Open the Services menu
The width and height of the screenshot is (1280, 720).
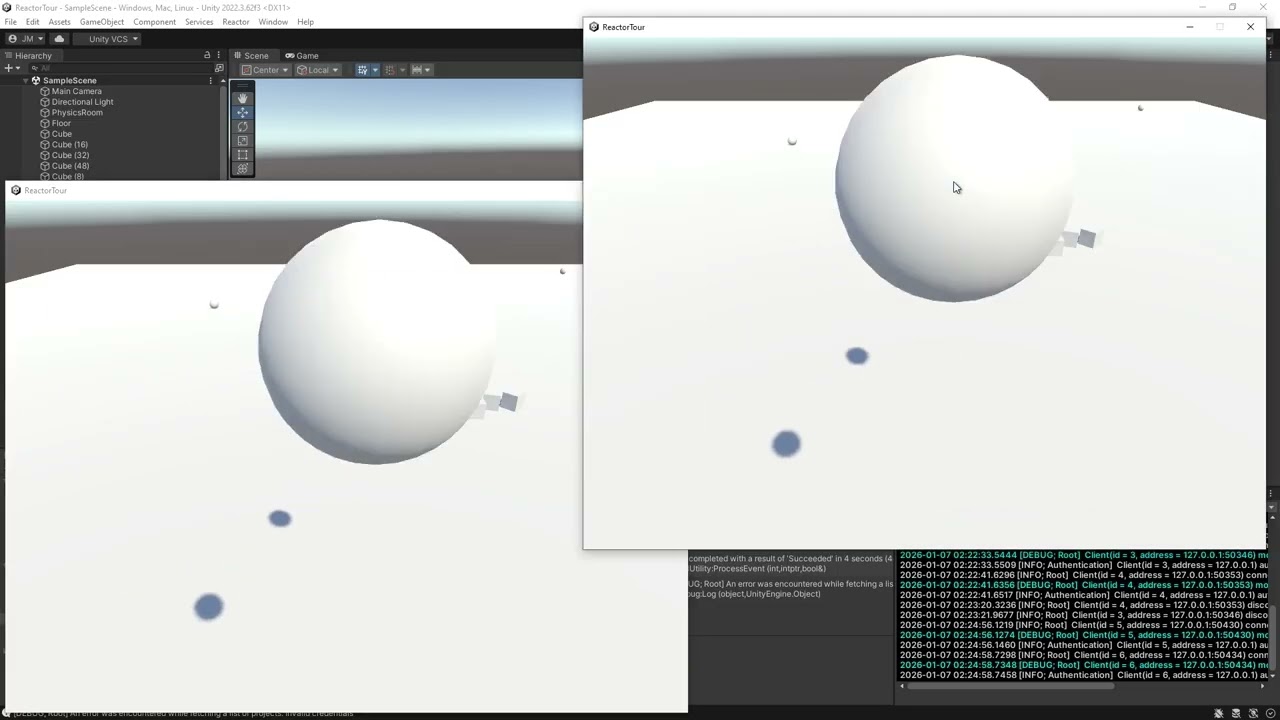pos(199,22)
